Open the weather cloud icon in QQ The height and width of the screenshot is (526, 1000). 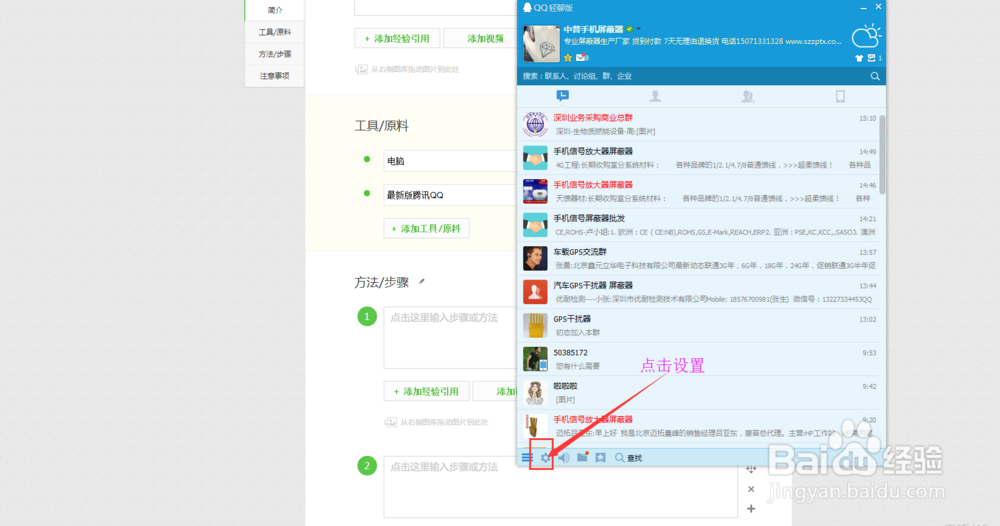point(867,36)
